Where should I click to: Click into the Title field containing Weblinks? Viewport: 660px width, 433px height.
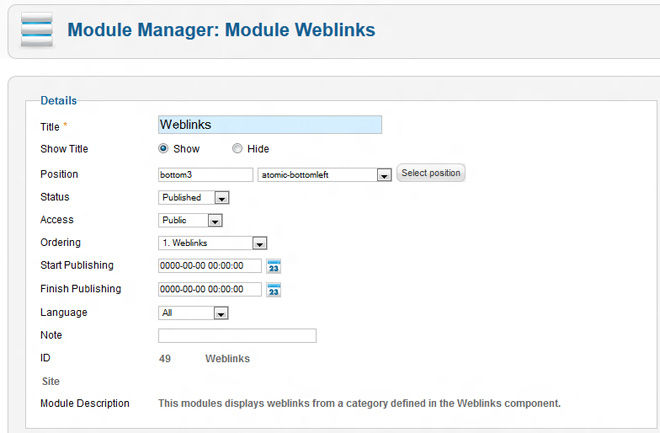point(270,125)
